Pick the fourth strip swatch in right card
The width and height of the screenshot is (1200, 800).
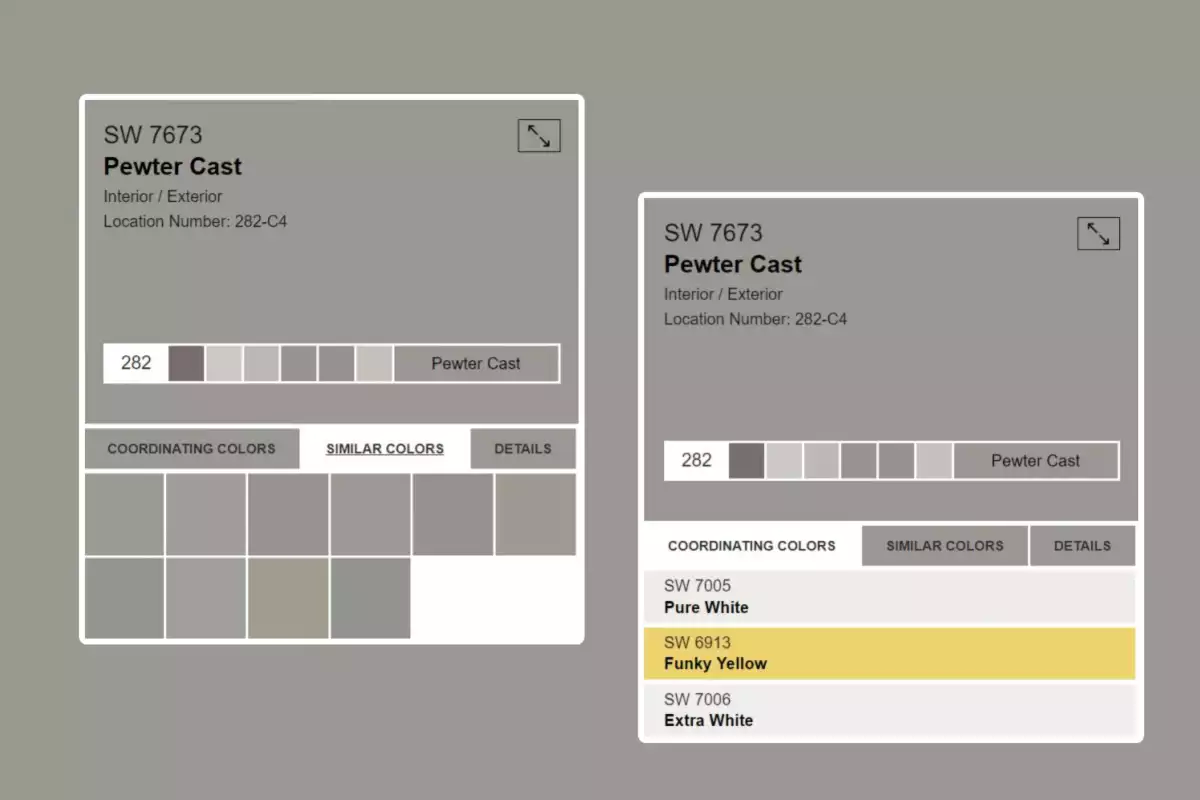(859, 461)
